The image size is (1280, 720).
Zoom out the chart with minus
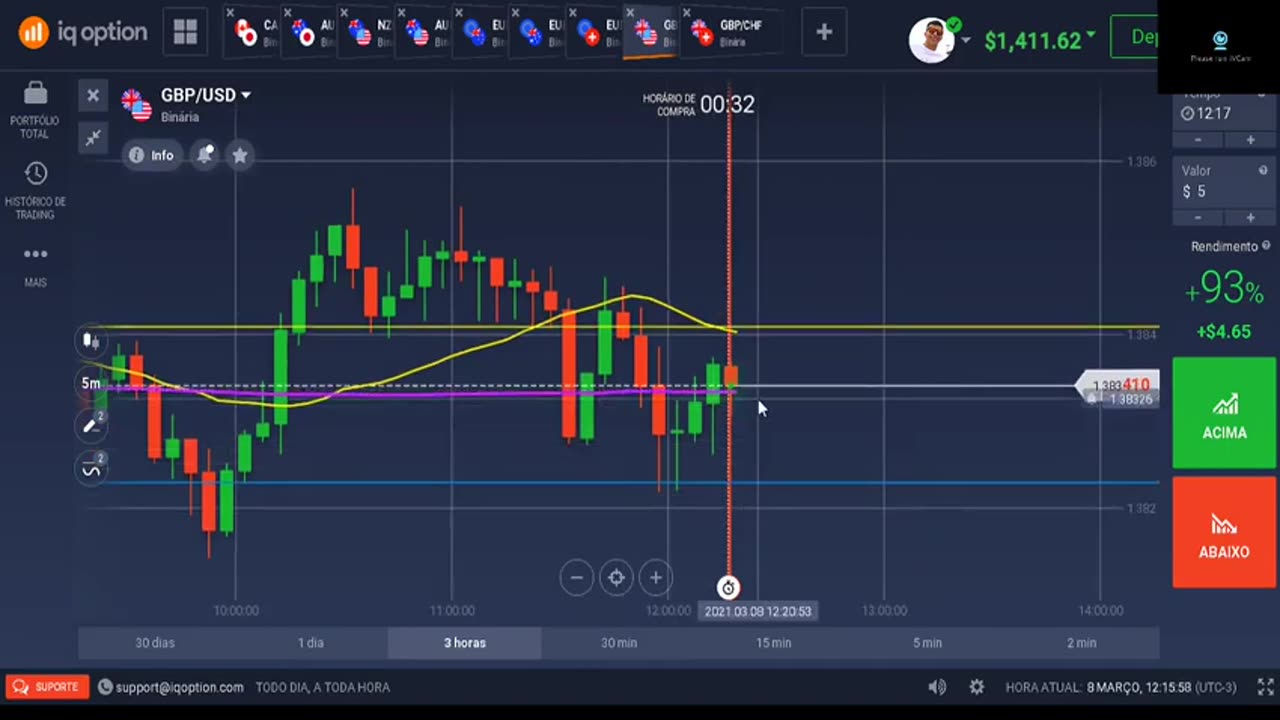tap(576, 577)
